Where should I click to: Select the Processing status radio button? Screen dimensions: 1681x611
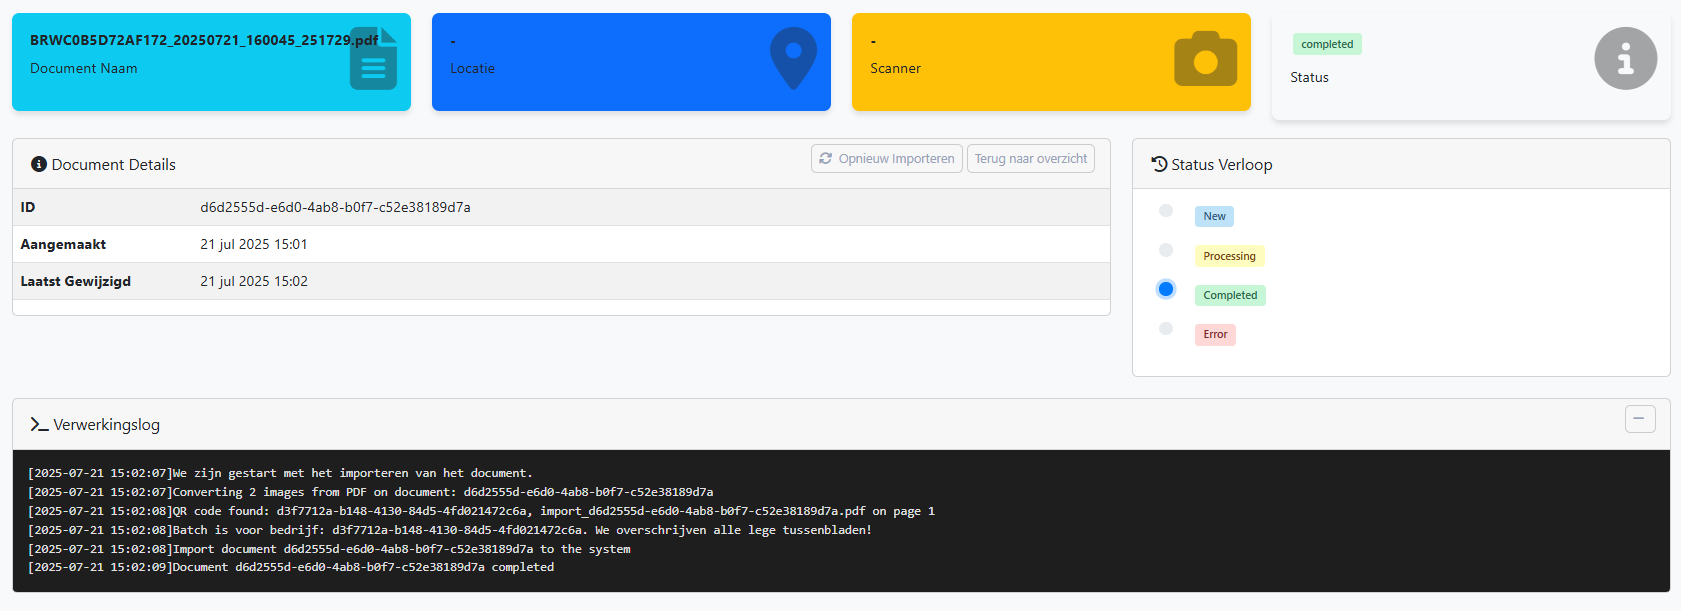(x=1166, y=250)
